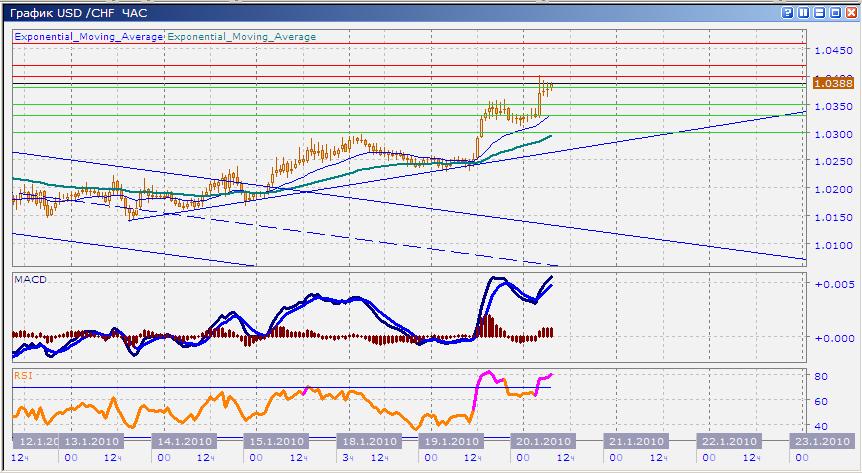Select the green Exponential_Moving_Average label
Image resolution: width=862 pixels, height=473 pixels.
coord(241,37)
